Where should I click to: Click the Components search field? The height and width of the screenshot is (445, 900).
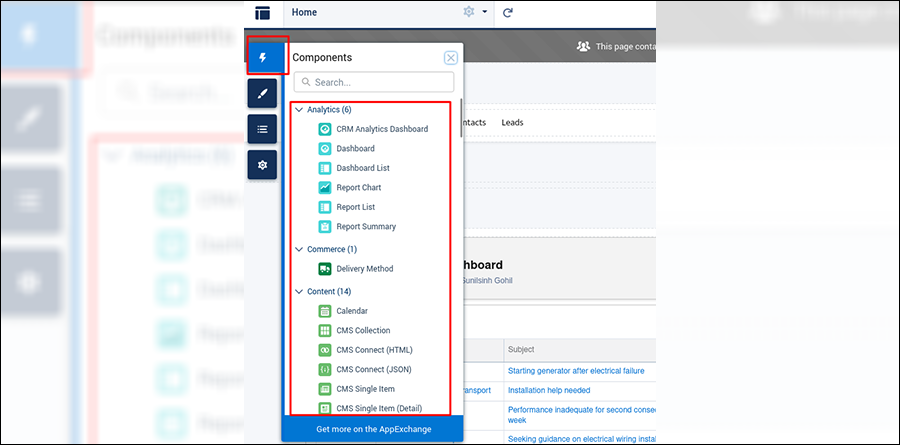point(374,82)
